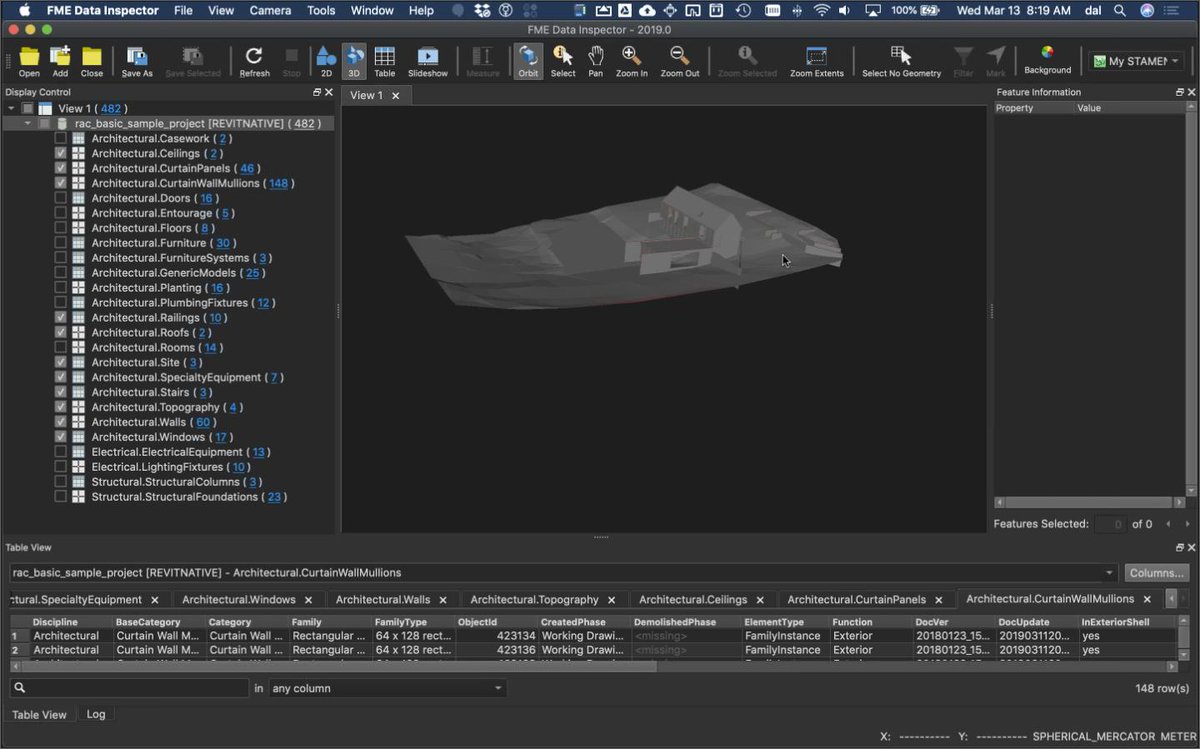Open the Log tab
This screenshot has width=1200, height=749.
pos(96,714)
